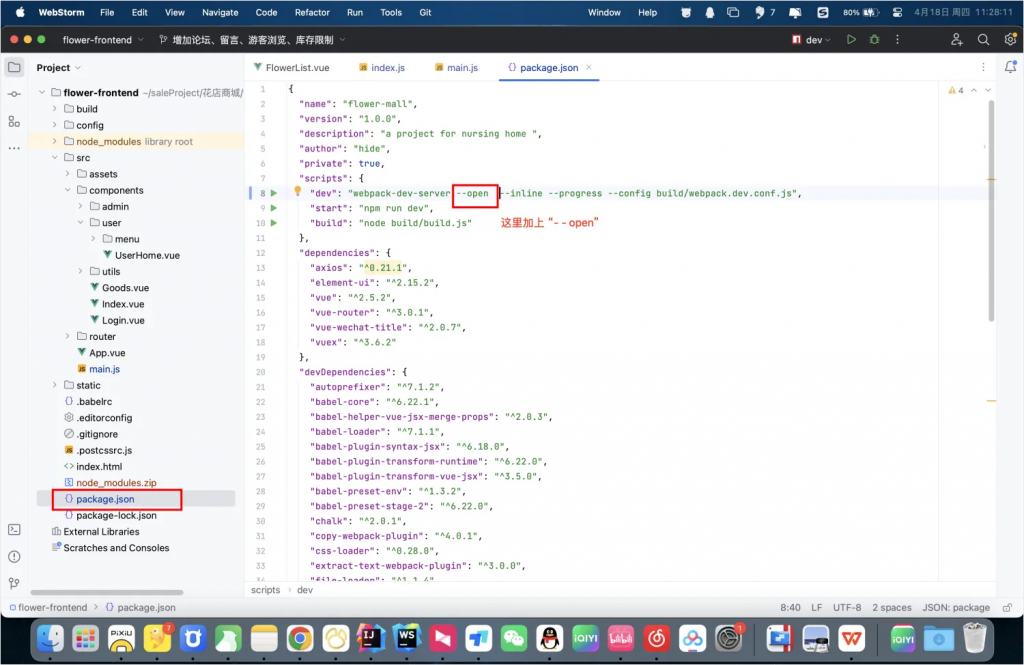
Task: Expand the node_modules folder
Action: coord(55,141)
